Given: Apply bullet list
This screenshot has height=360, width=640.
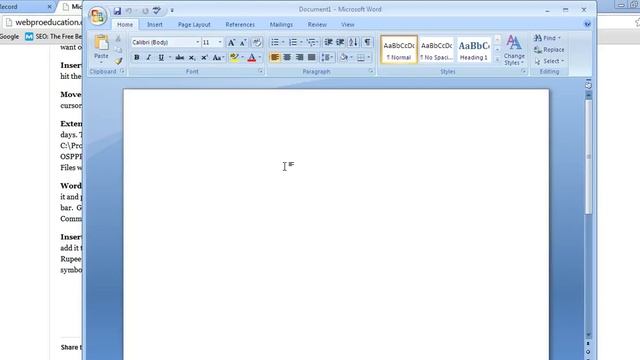Looking at the screenshot, I should point(275,42).
